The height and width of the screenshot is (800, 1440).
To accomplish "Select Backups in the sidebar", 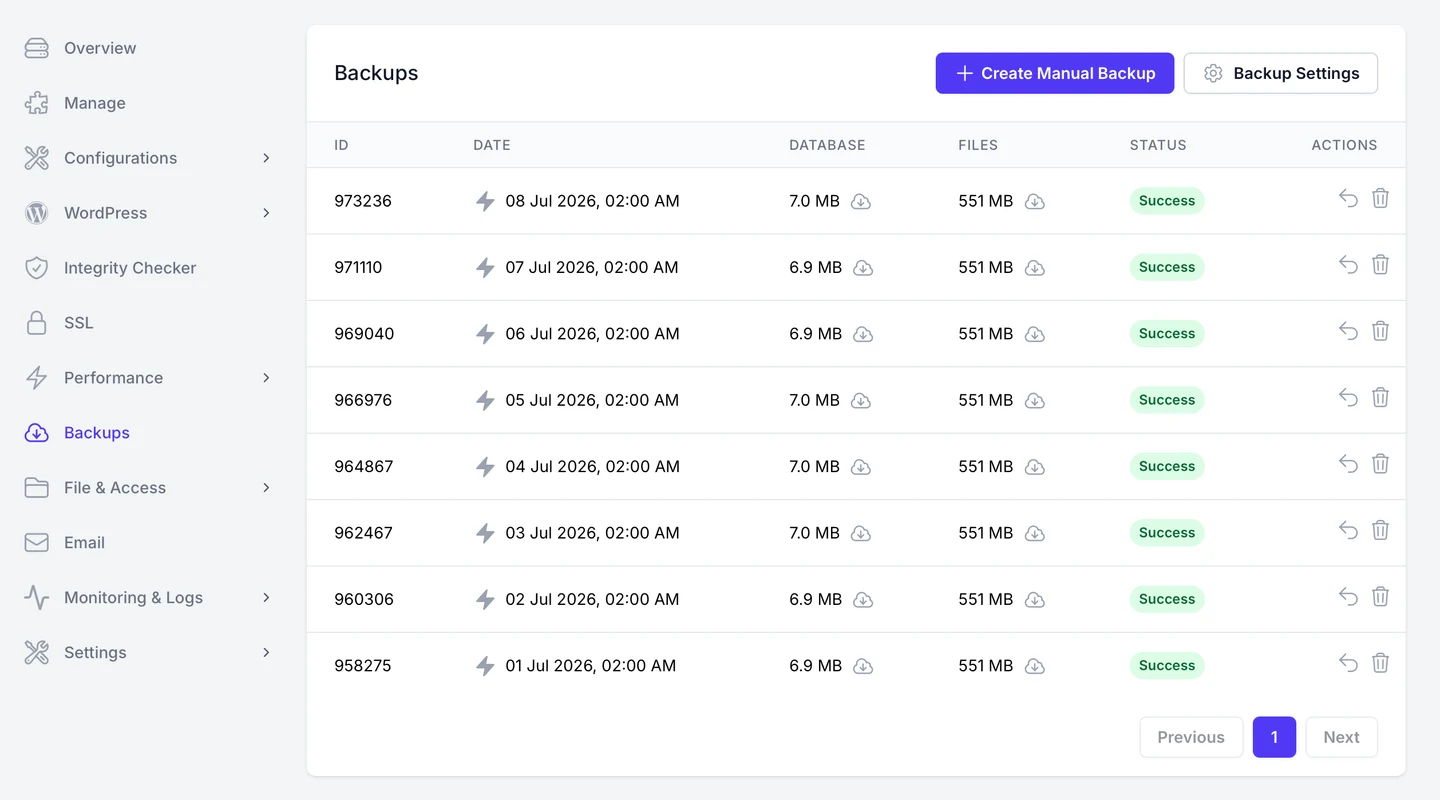I will pos(97,433).
